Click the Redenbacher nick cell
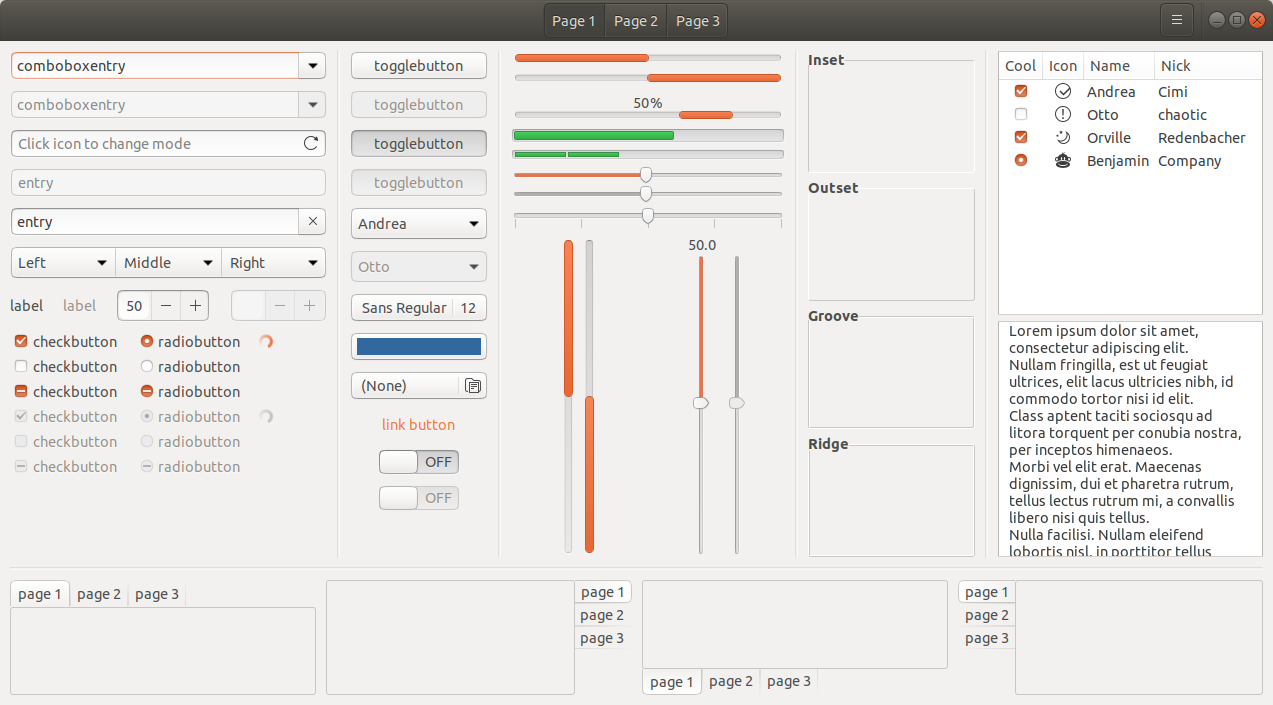This screenshot has width=1273, height=705. [1202, 138]
